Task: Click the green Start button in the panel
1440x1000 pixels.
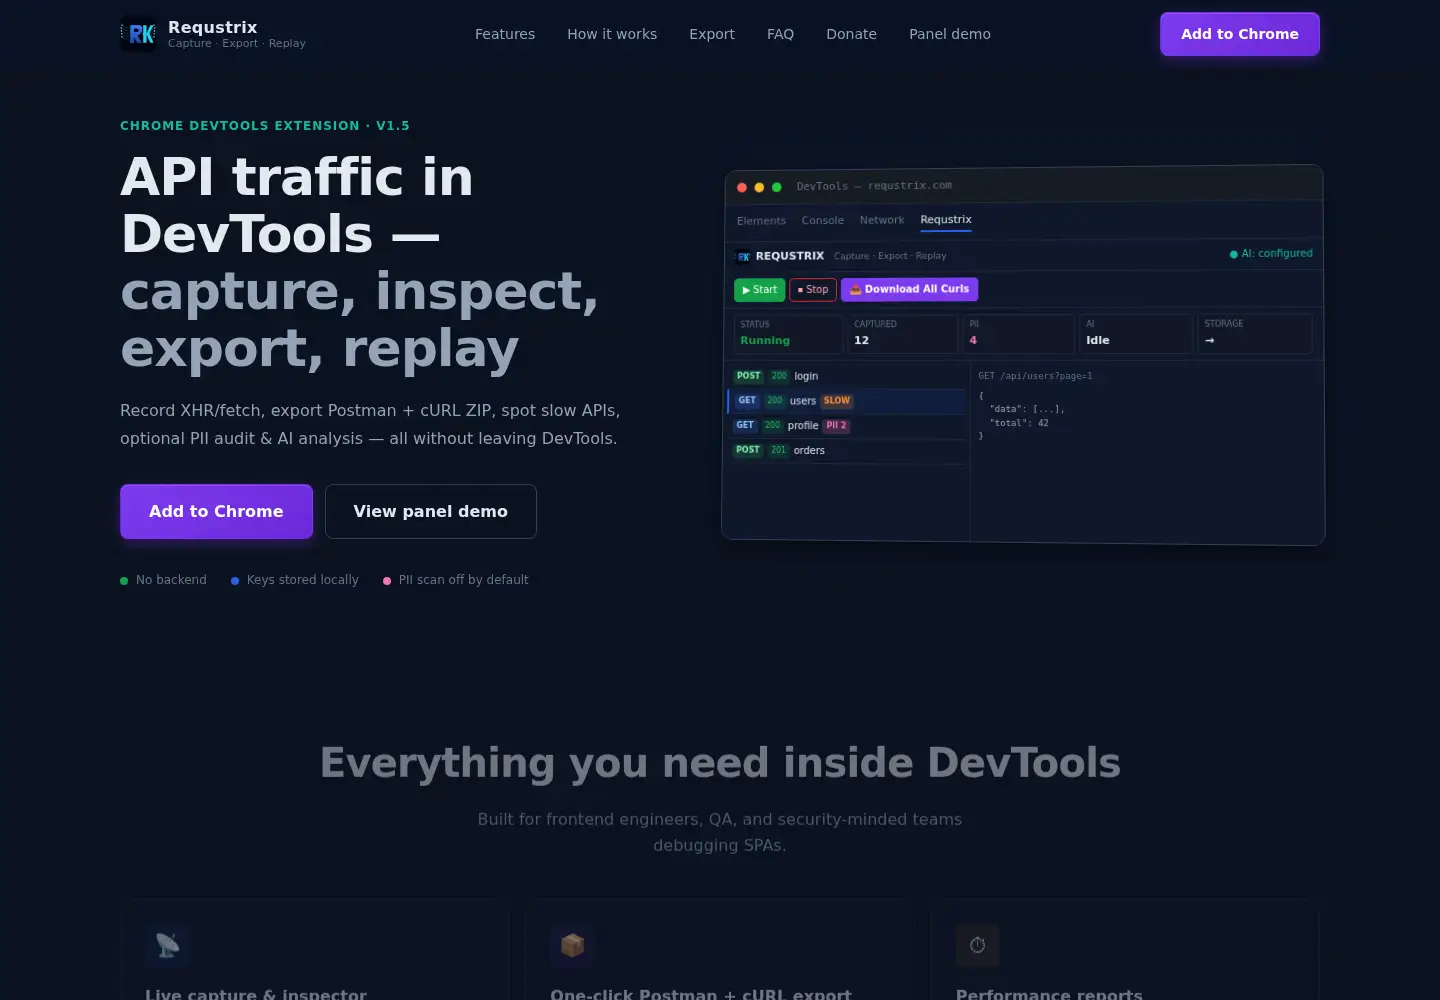Action: [759, 290]
